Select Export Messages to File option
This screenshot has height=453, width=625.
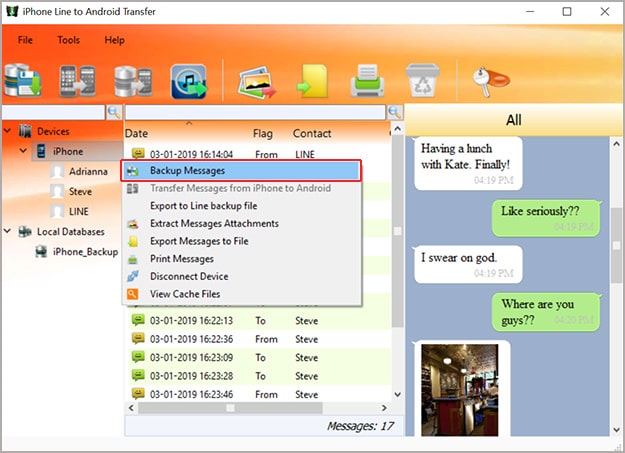[x=199, y=241]
